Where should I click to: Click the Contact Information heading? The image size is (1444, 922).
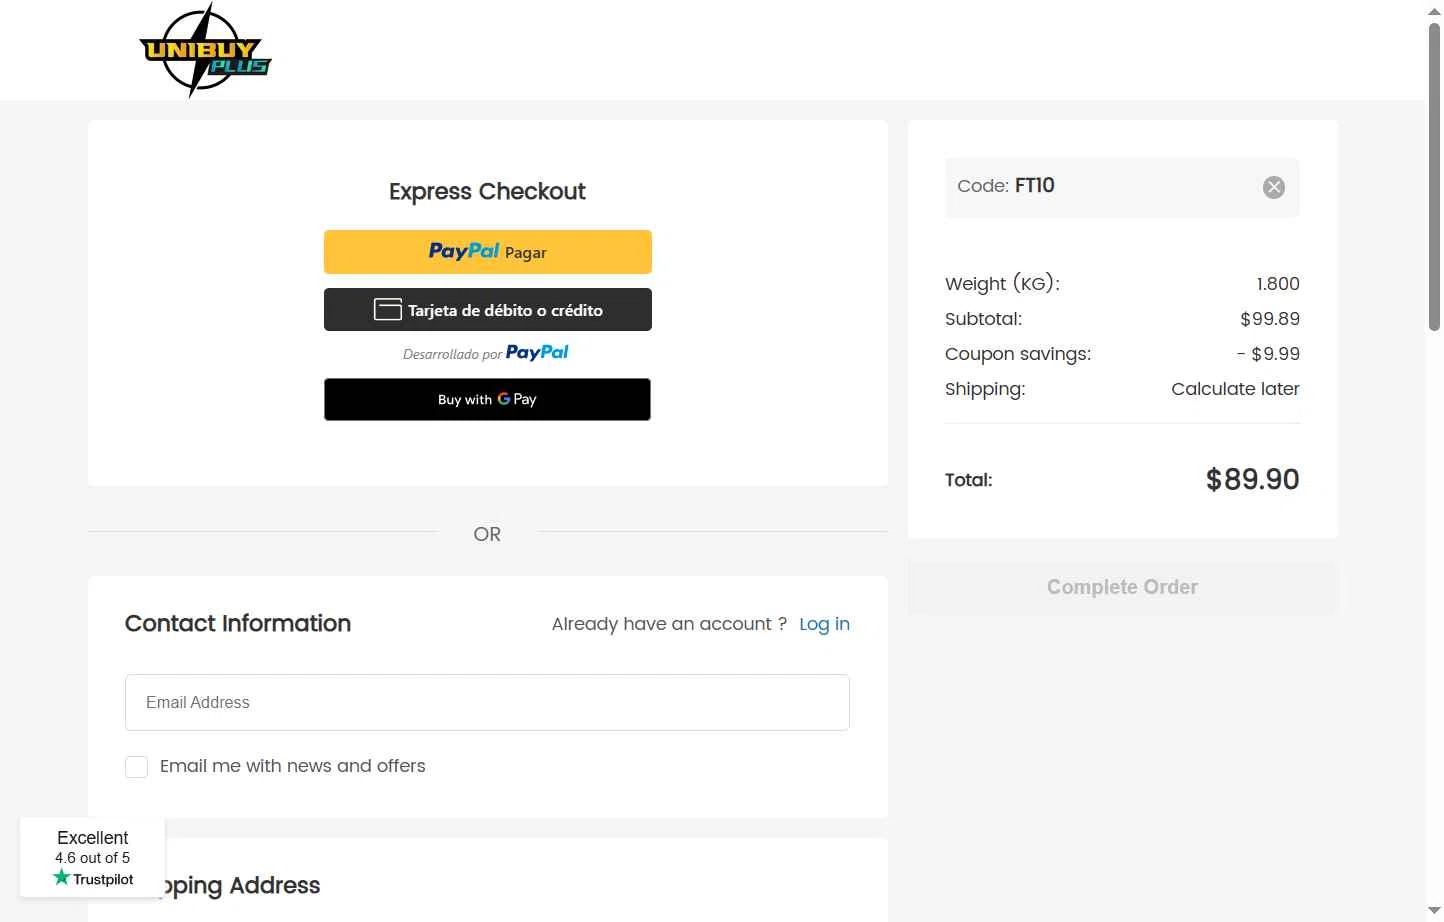pyautogui.click(x=238, y=623)
